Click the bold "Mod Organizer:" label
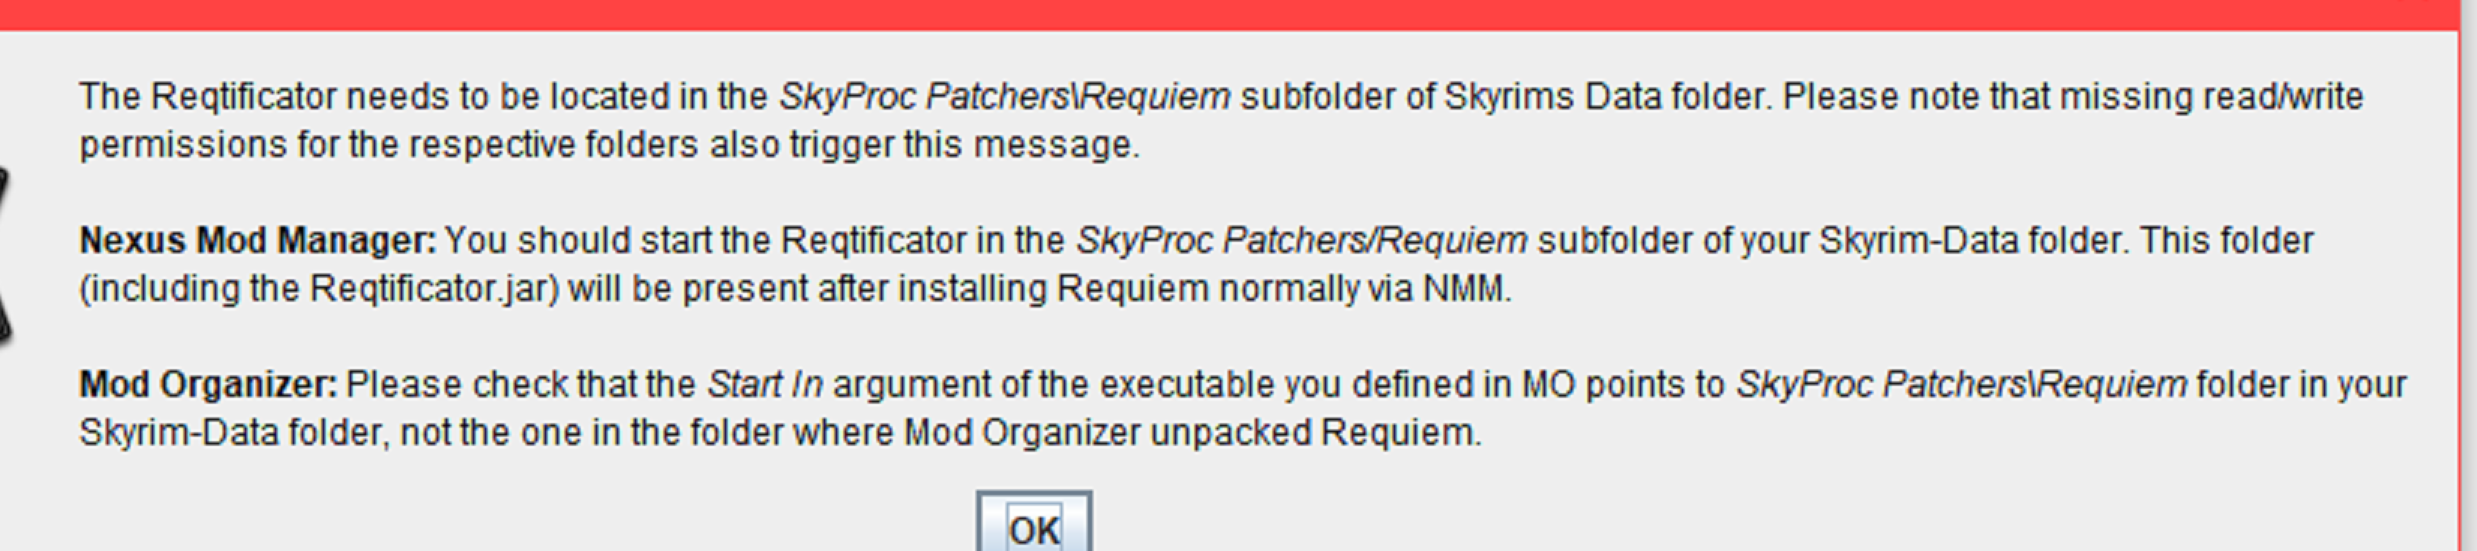 pos(208,385)
